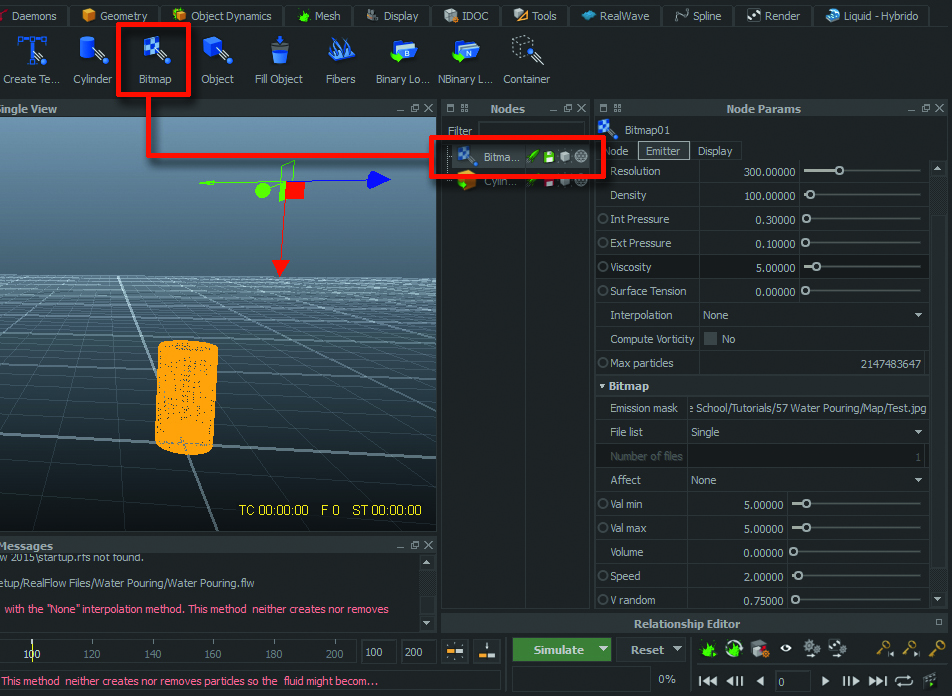Open the File list dropdown
The image size is (952, 696).
point(807,432)
